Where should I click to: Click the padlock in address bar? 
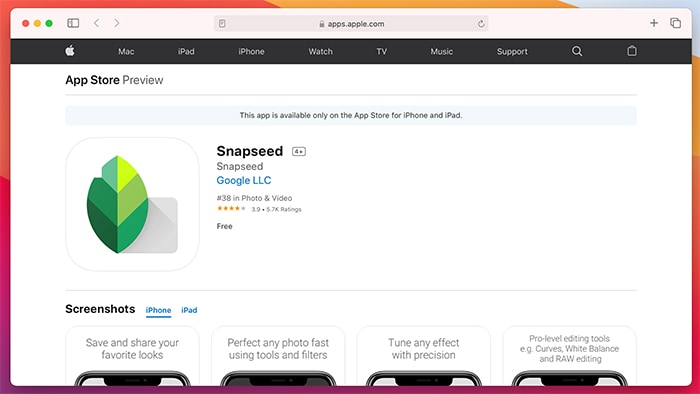coord(321,24)
